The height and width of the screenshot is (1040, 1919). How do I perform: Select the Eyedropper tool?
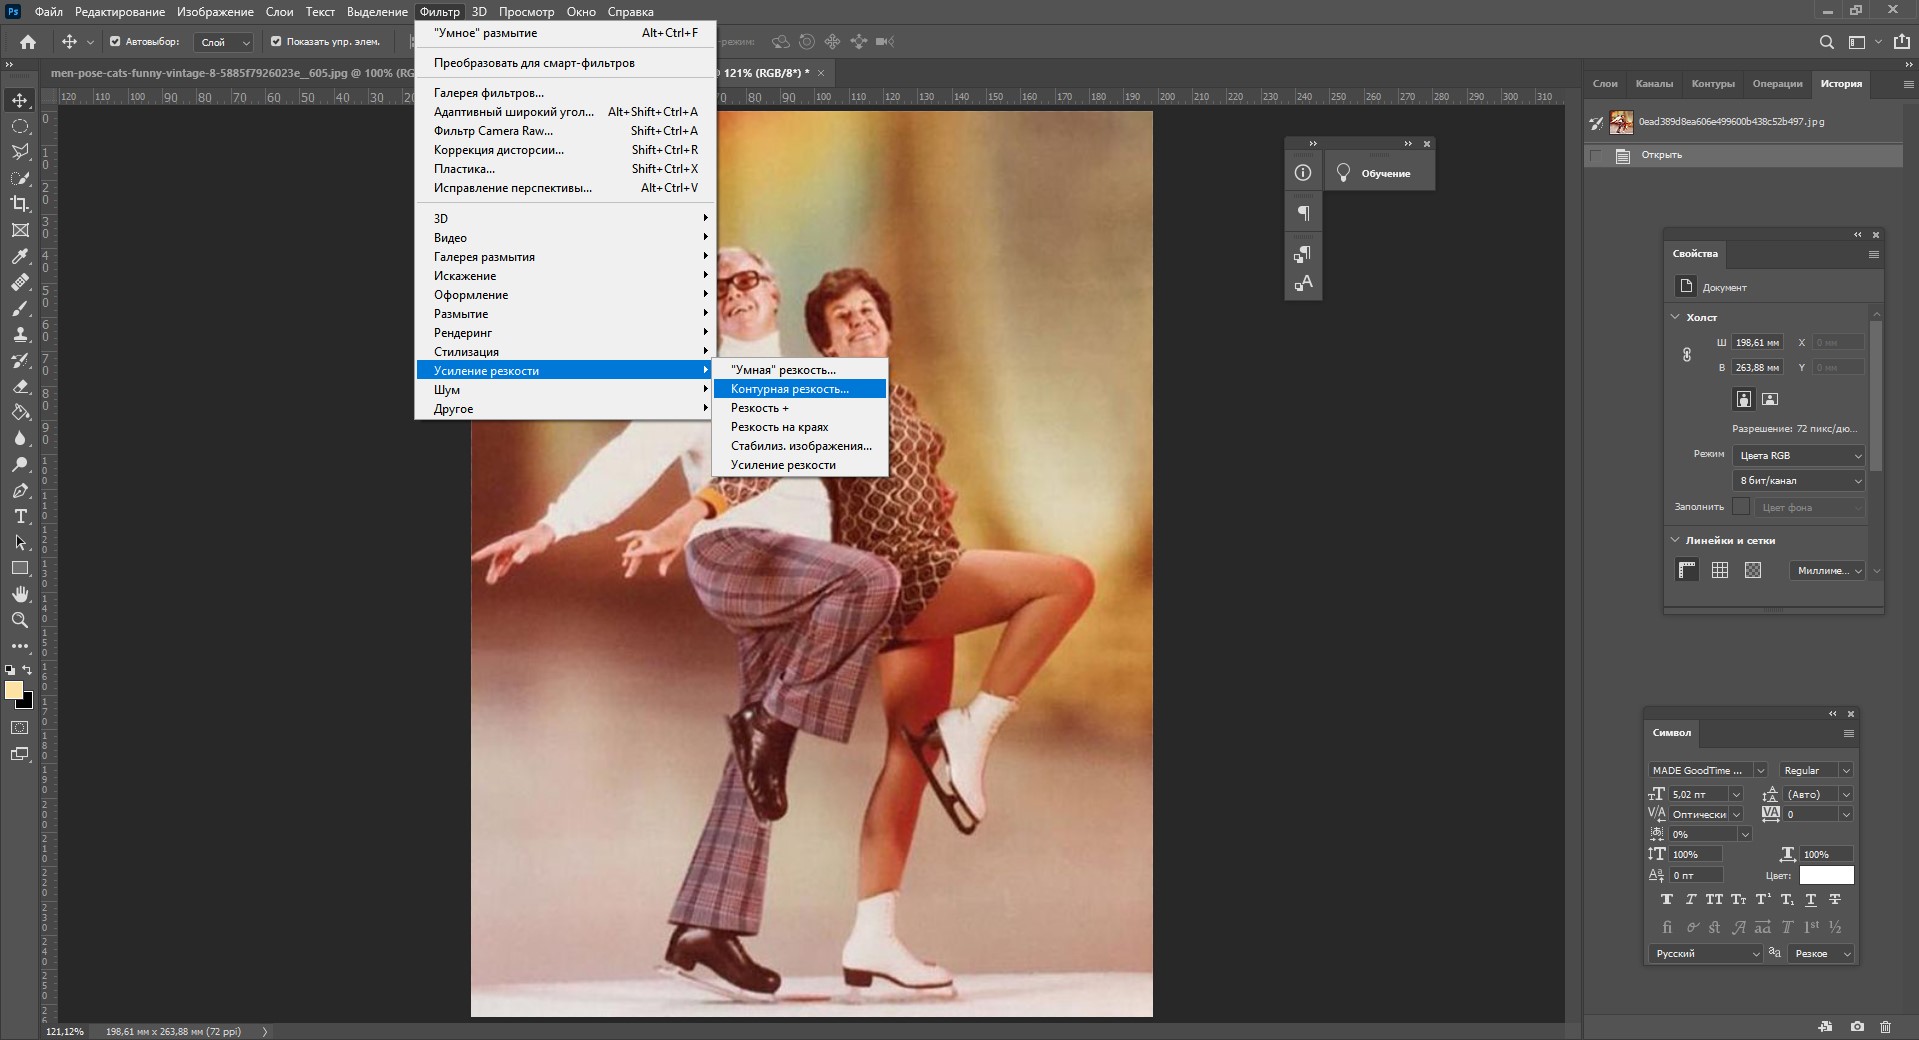tap(20, 256)
